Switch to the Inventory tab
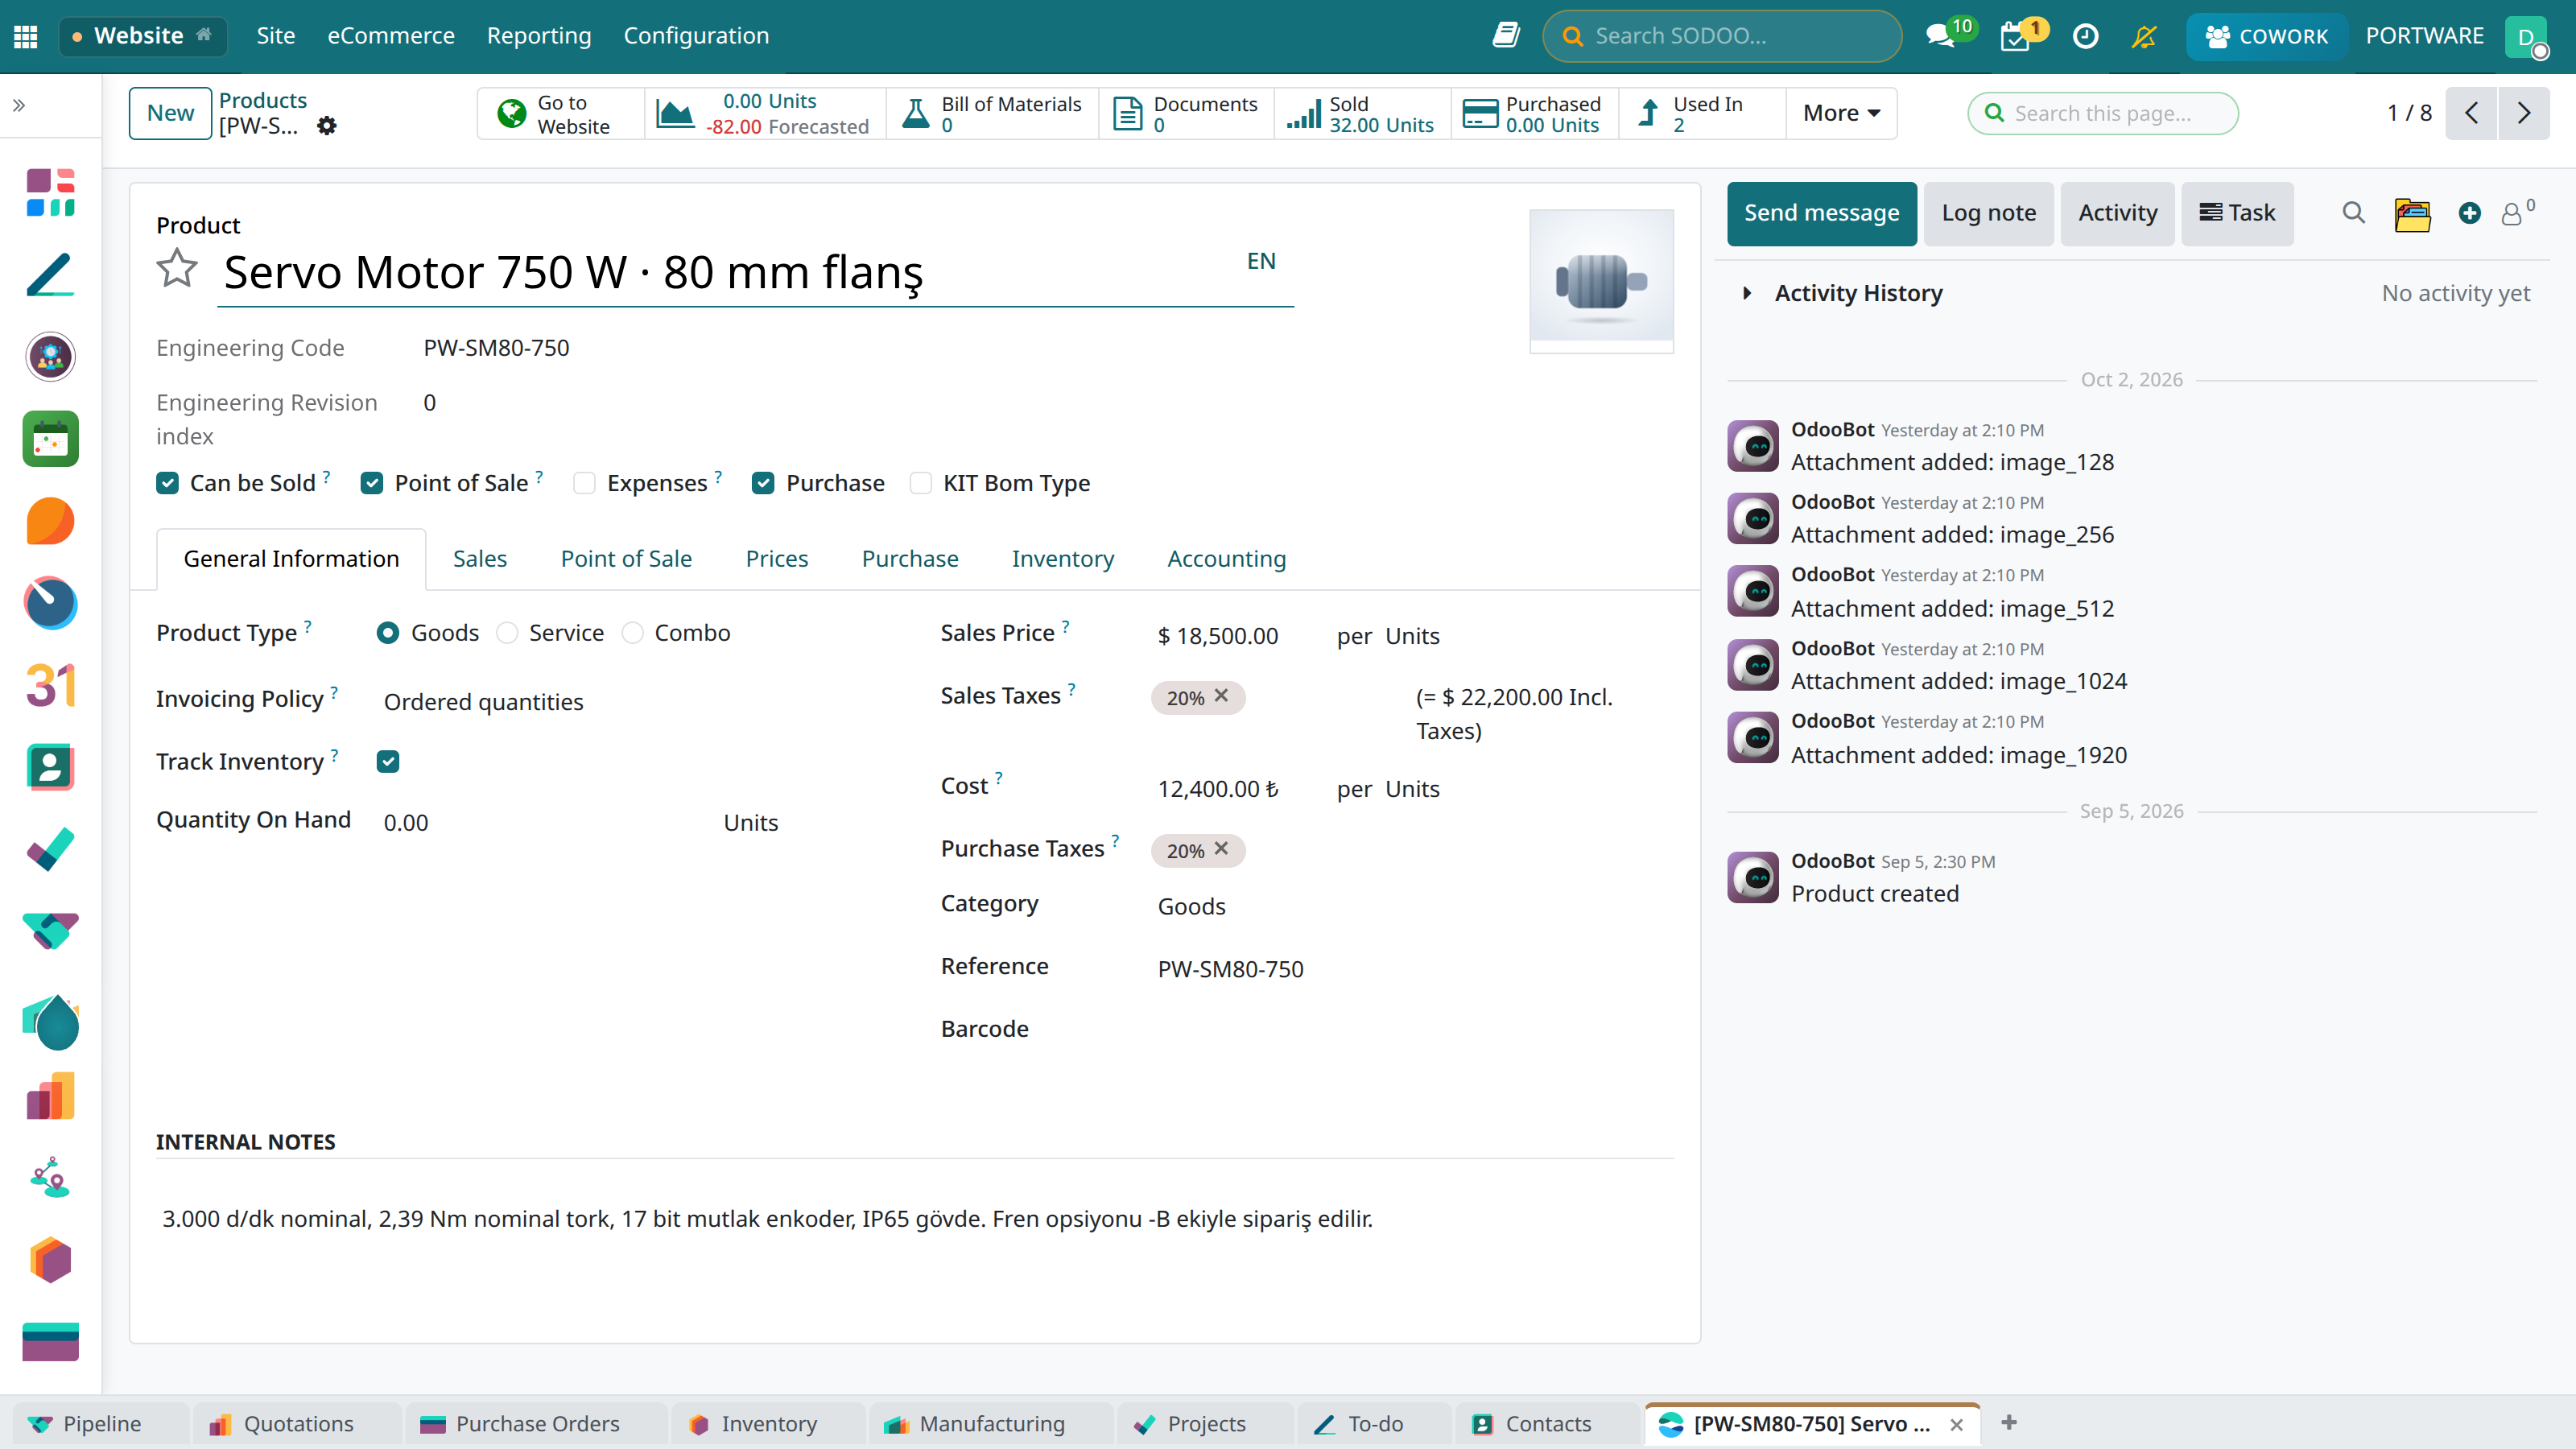The height and width of the screenshot is (1449, 2576). [x=1062, y=559]
